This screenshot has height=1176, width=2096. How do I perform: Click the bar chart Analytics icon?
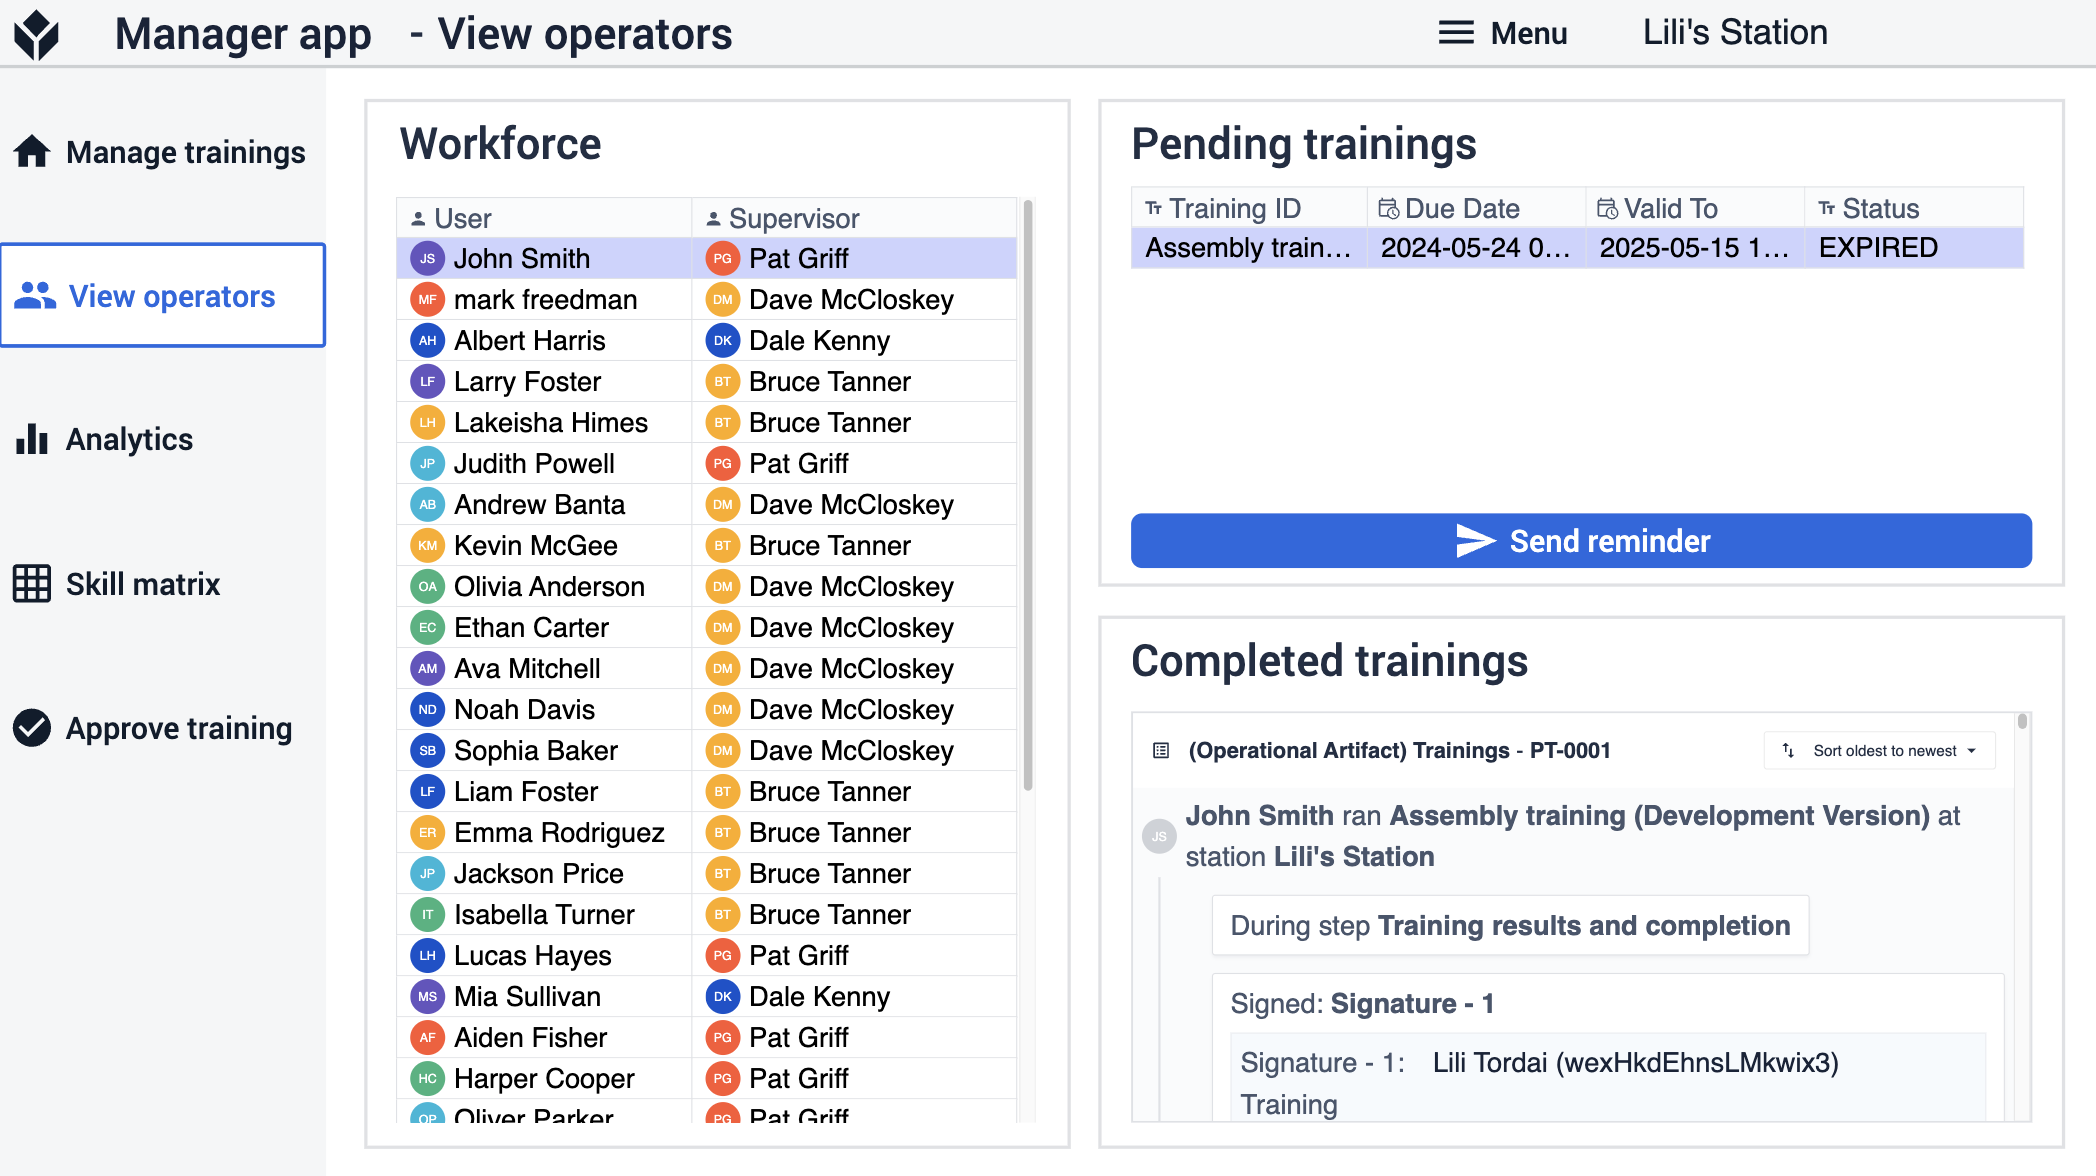click(x=32, y=439)
